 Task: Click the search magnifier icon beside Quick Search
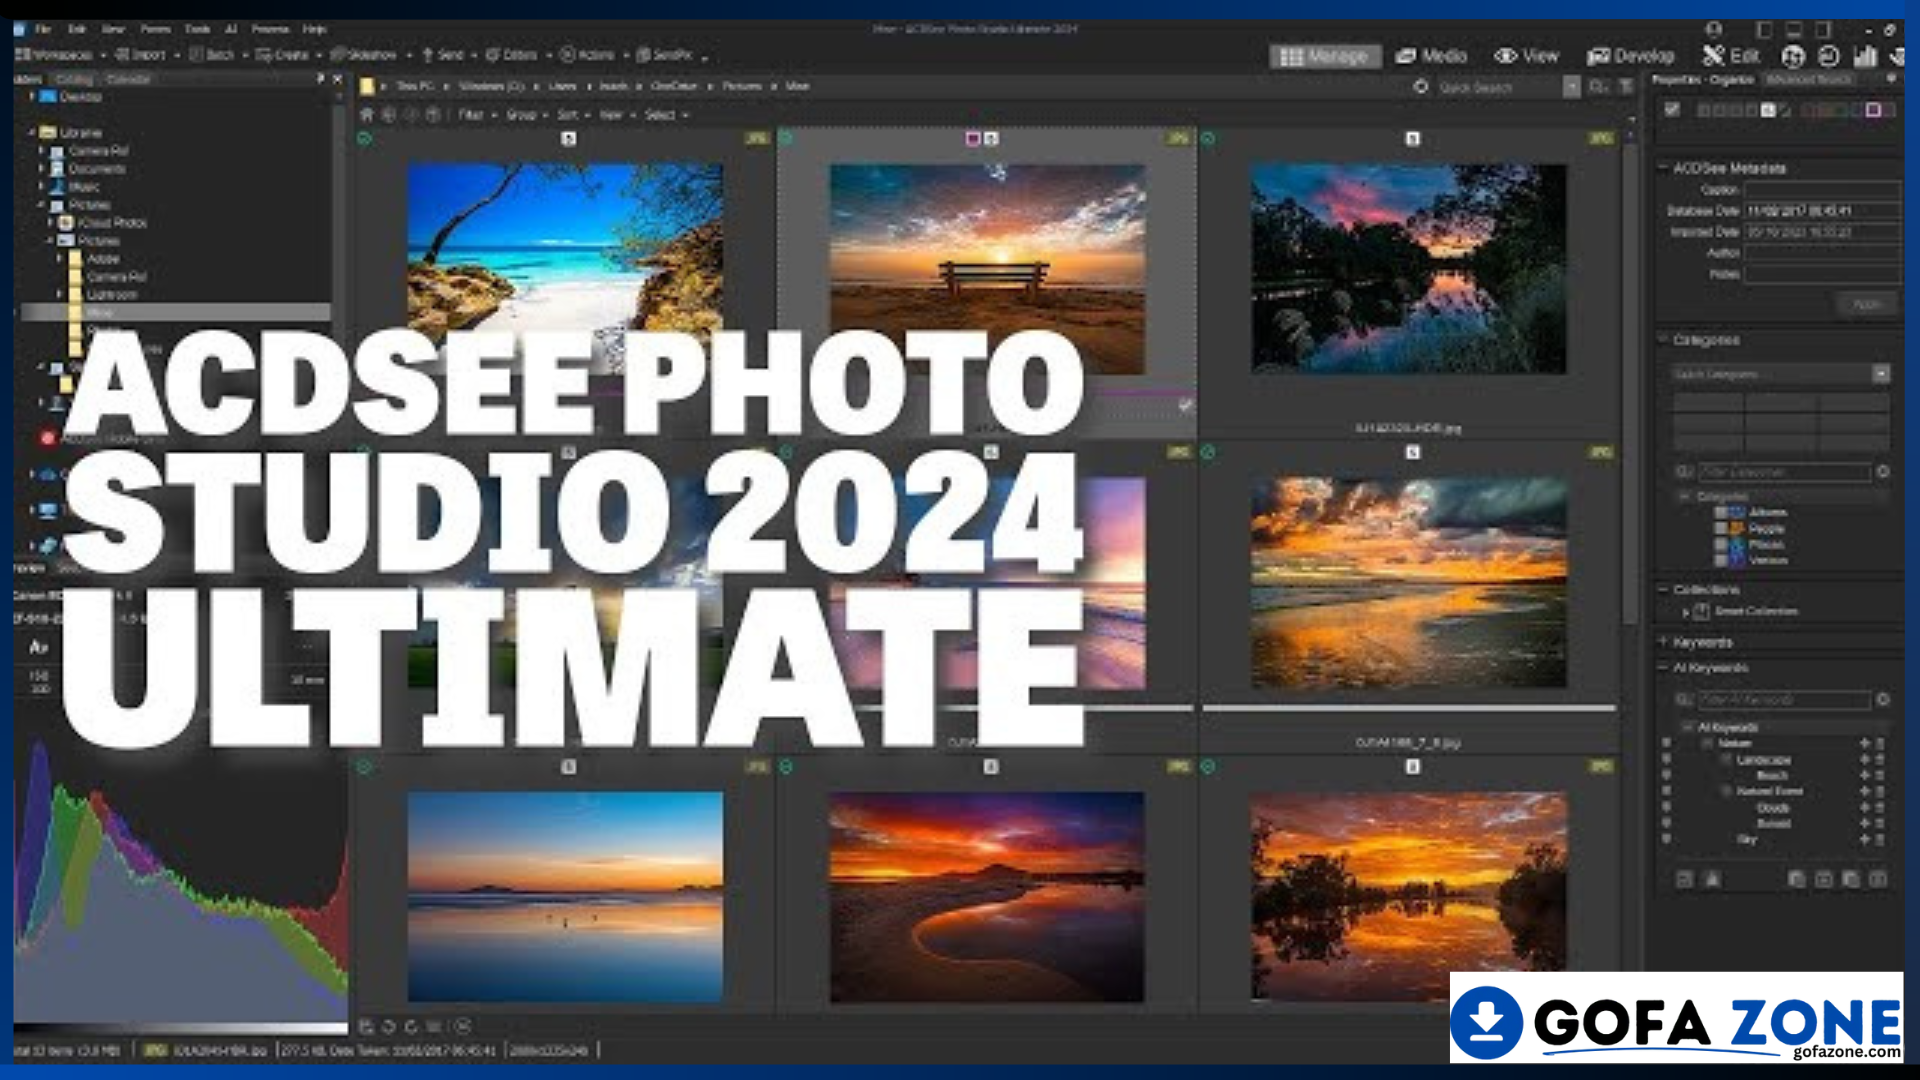coord(1598,88)
